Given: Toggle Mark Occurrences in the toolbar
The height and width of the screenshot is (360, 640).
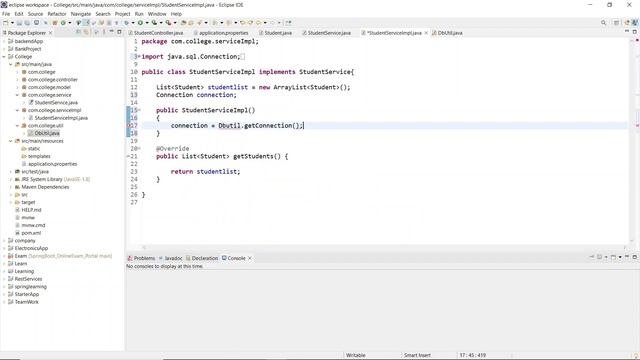Looking at the screenshot, I should coord(87,23).
